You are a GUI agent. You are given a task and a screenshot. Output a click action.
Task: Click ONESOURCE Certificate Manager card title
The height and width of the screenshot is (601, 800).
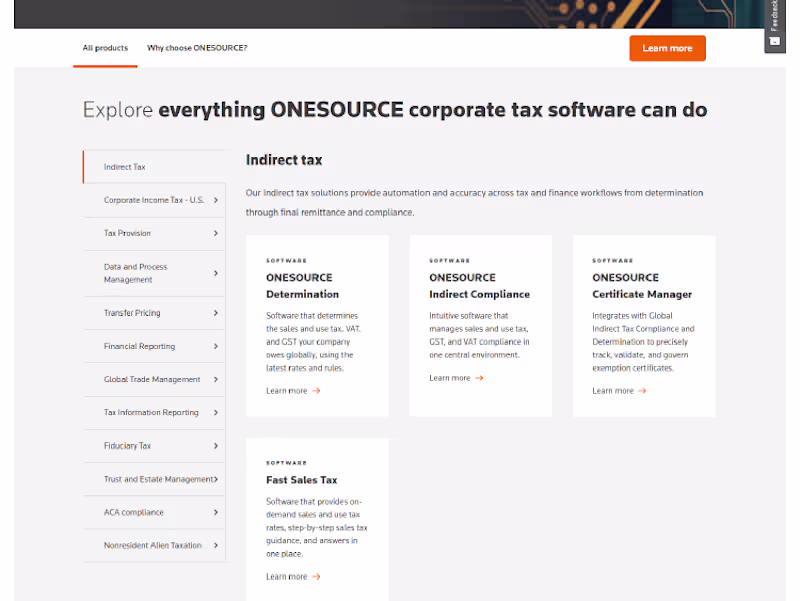(x=642, y=286)
